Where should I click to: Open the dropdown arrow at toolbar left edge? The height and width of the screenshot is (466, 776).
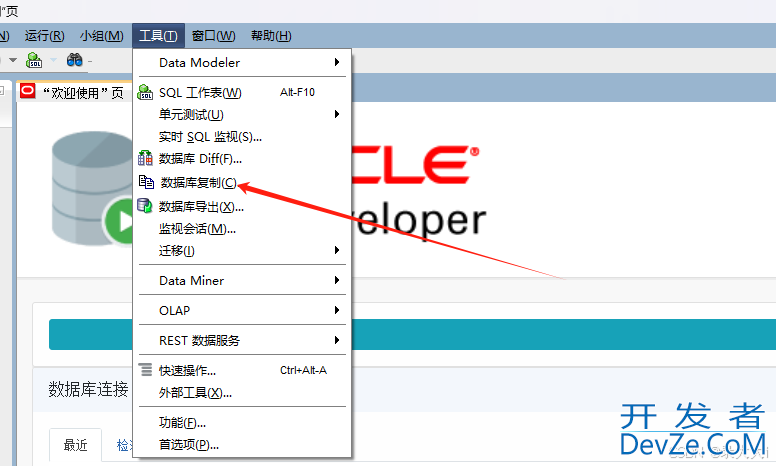[13, 60]
